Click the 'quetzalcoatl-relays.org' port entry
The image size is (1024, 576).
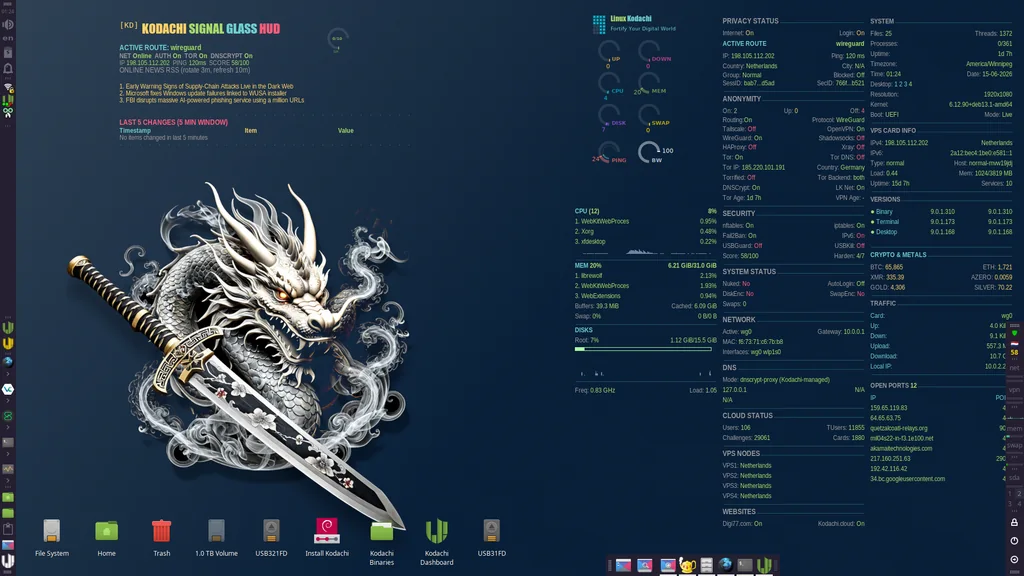pos(899,428)
